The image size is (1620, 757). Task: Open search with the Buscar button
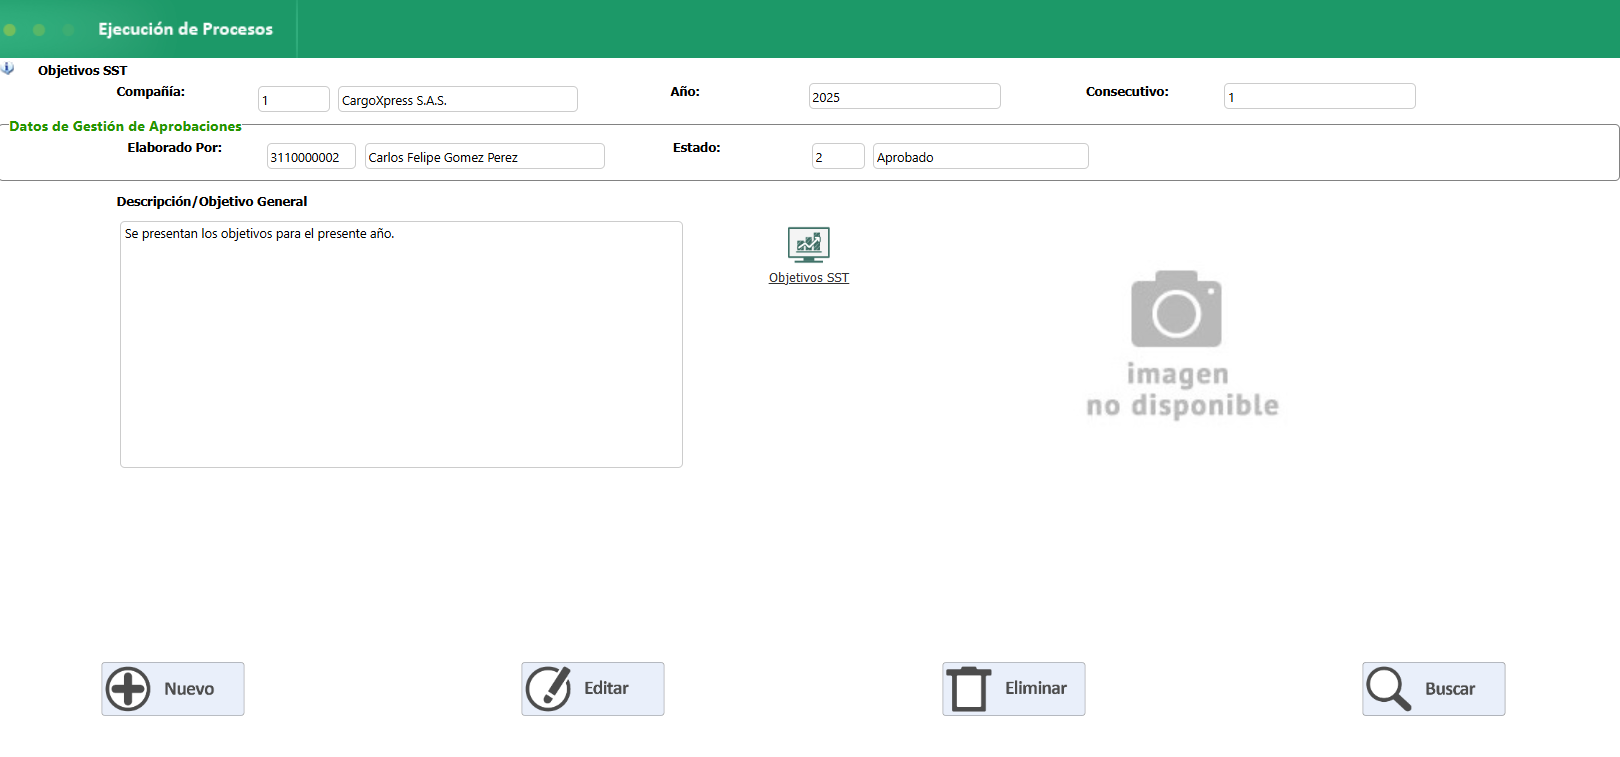[x=1434, y=689]
